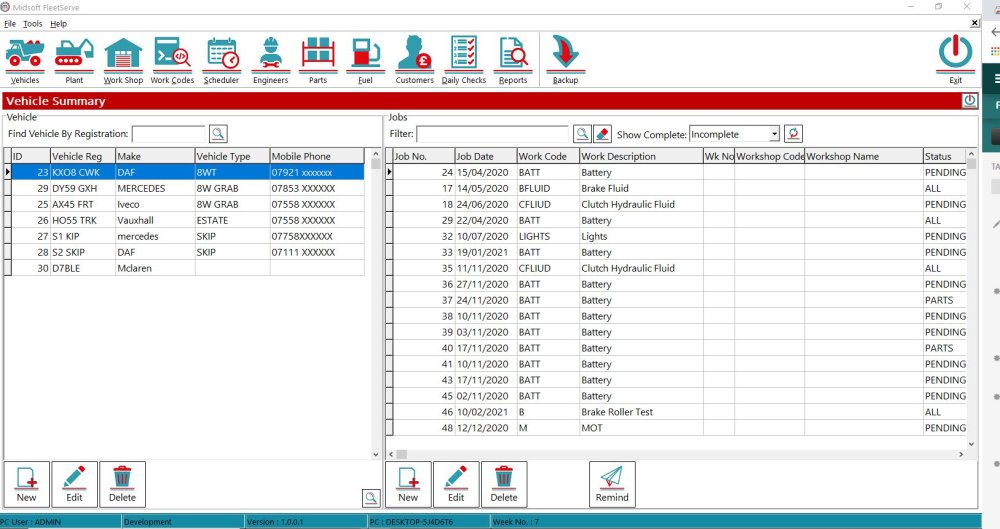Clear the jobs filter with eraser icon
The image size is (1000, 529).
(602, 134)
